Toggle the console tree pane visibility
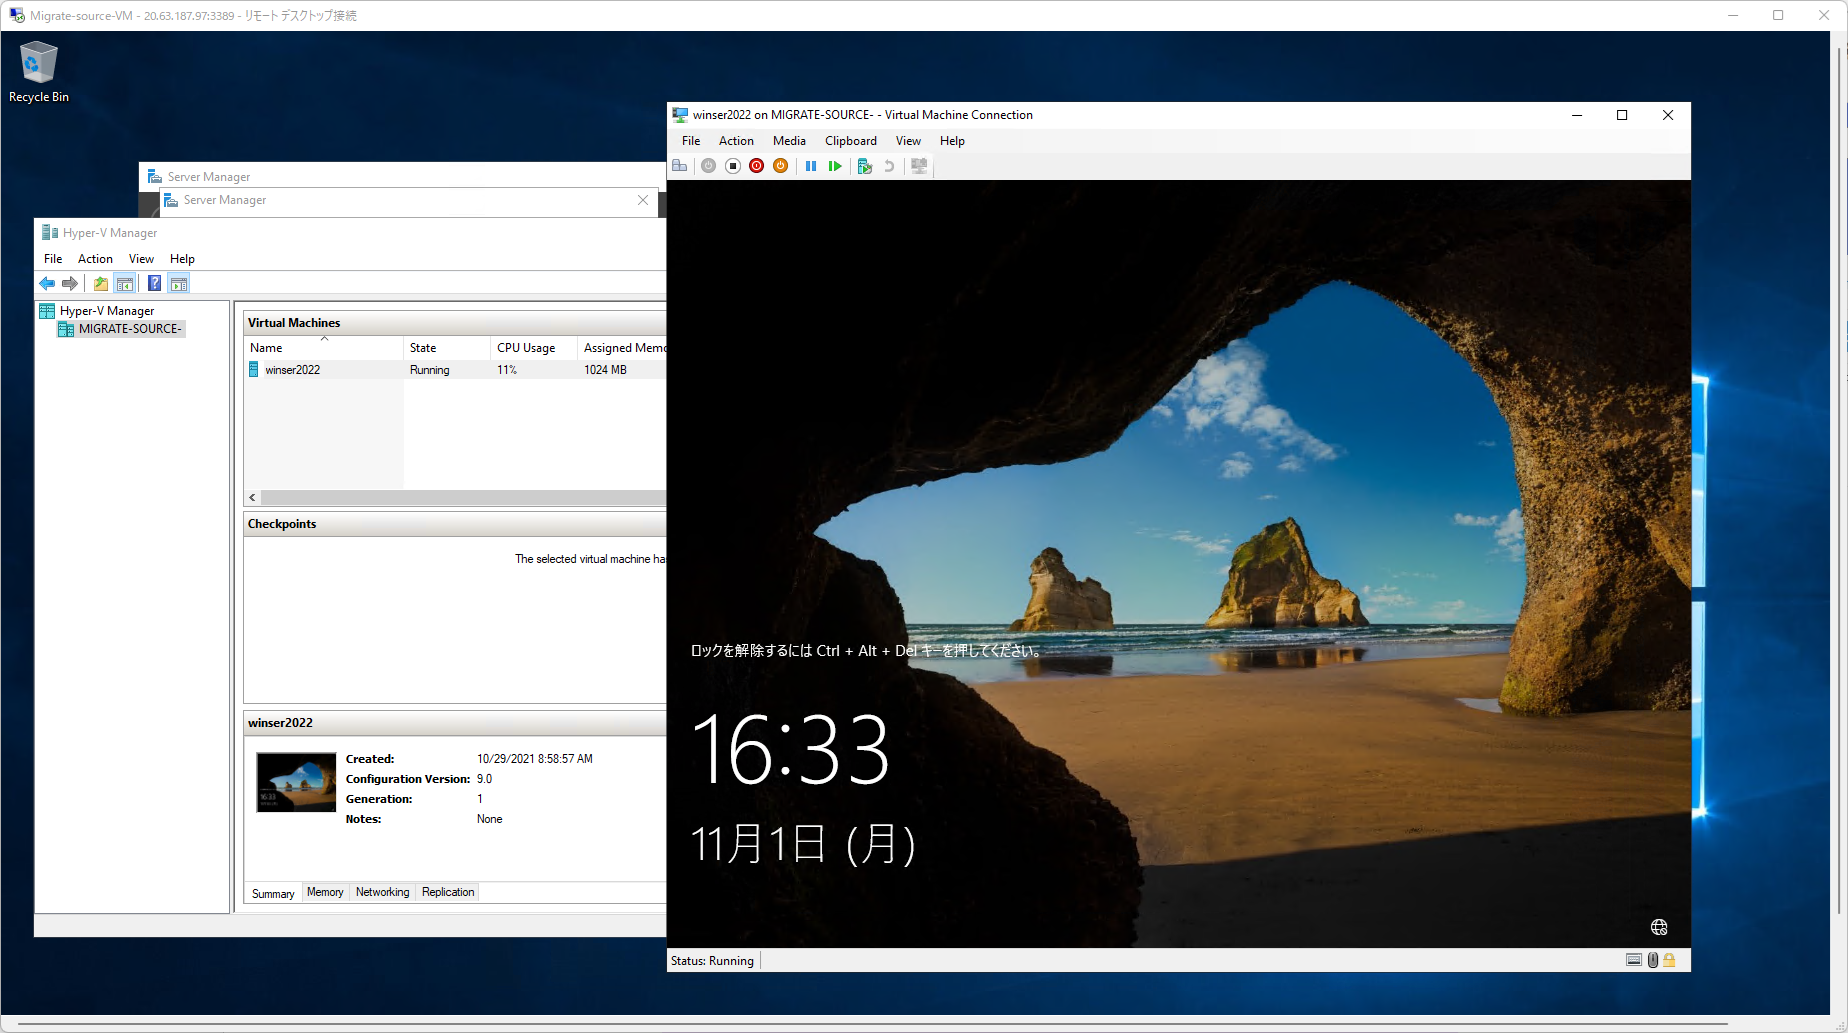1848x1033 pixels. tap(125, 283)
